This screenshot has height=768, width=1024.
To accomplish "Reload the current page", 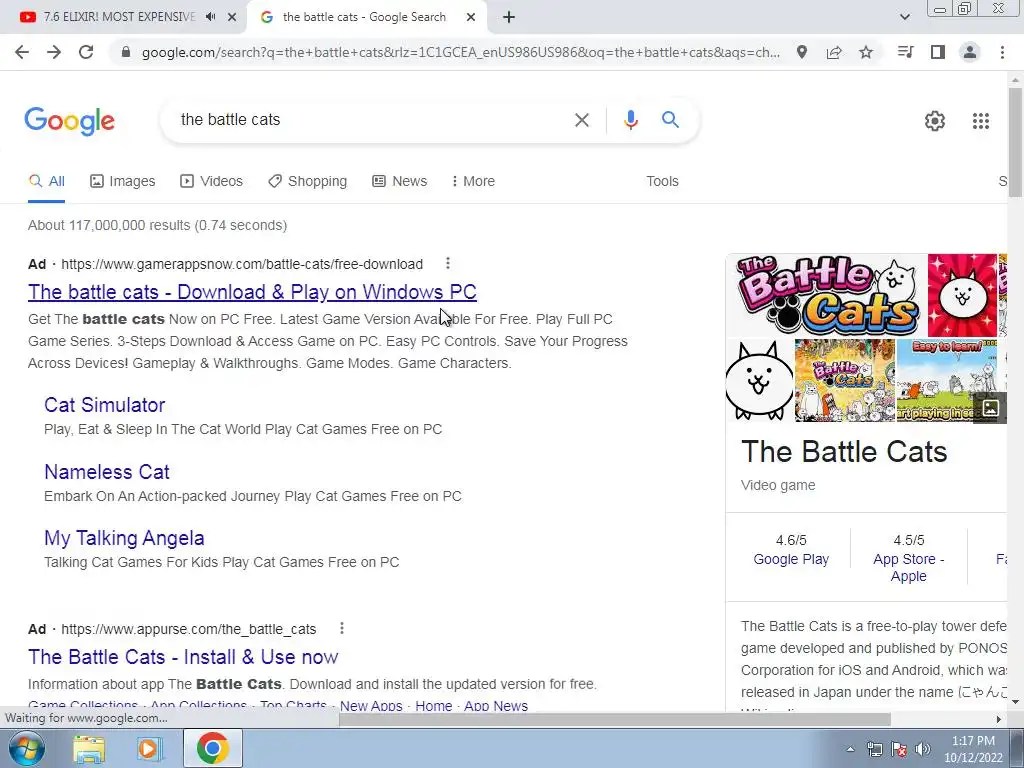I will click(x=86, y=52).
